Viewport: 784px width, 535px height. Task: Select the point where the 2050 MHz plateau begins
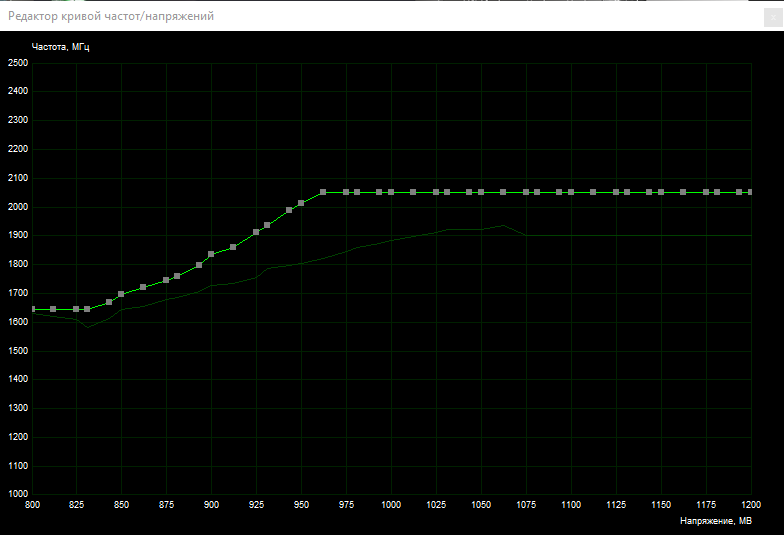point(323,192)
